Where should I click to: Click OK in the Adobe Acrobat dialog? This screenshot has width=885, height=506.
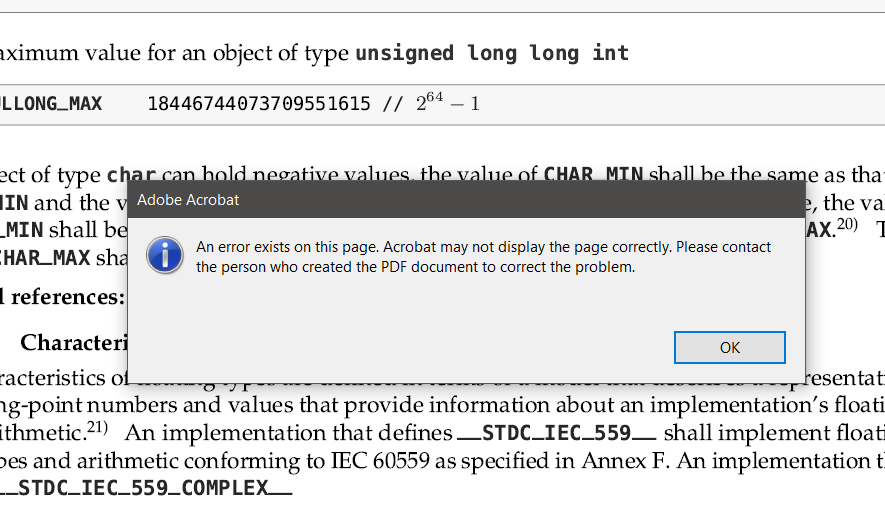pos(729,347)
